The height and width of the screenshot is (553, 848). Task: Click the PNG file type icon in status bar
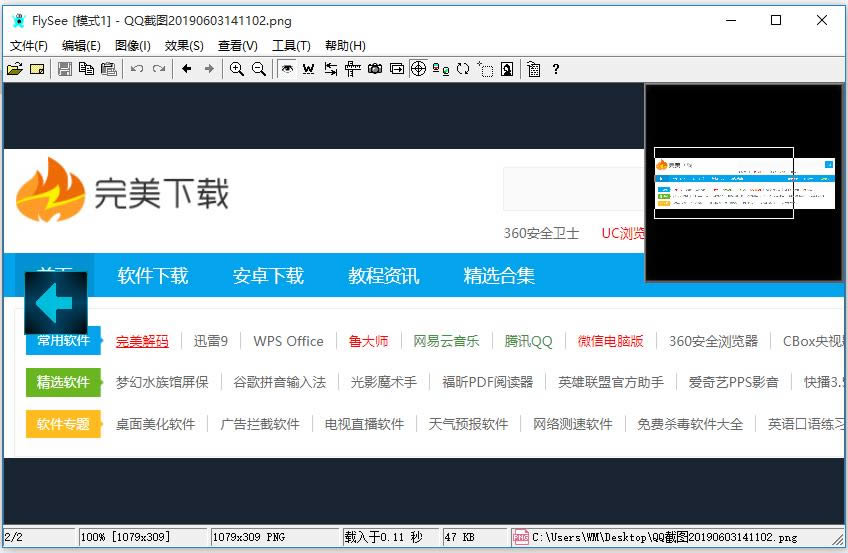coord(521,537)
